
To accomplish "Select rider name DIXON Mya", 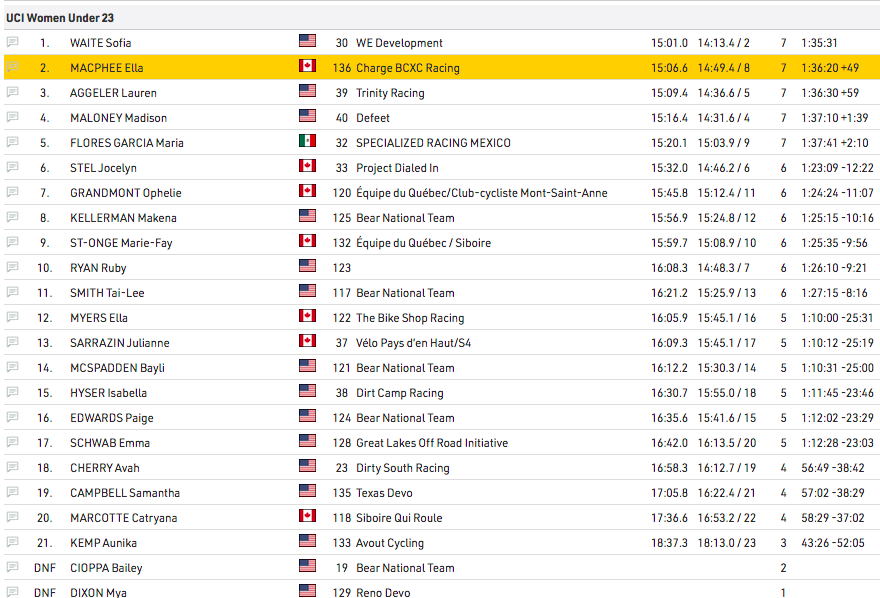I will (98, 593).
